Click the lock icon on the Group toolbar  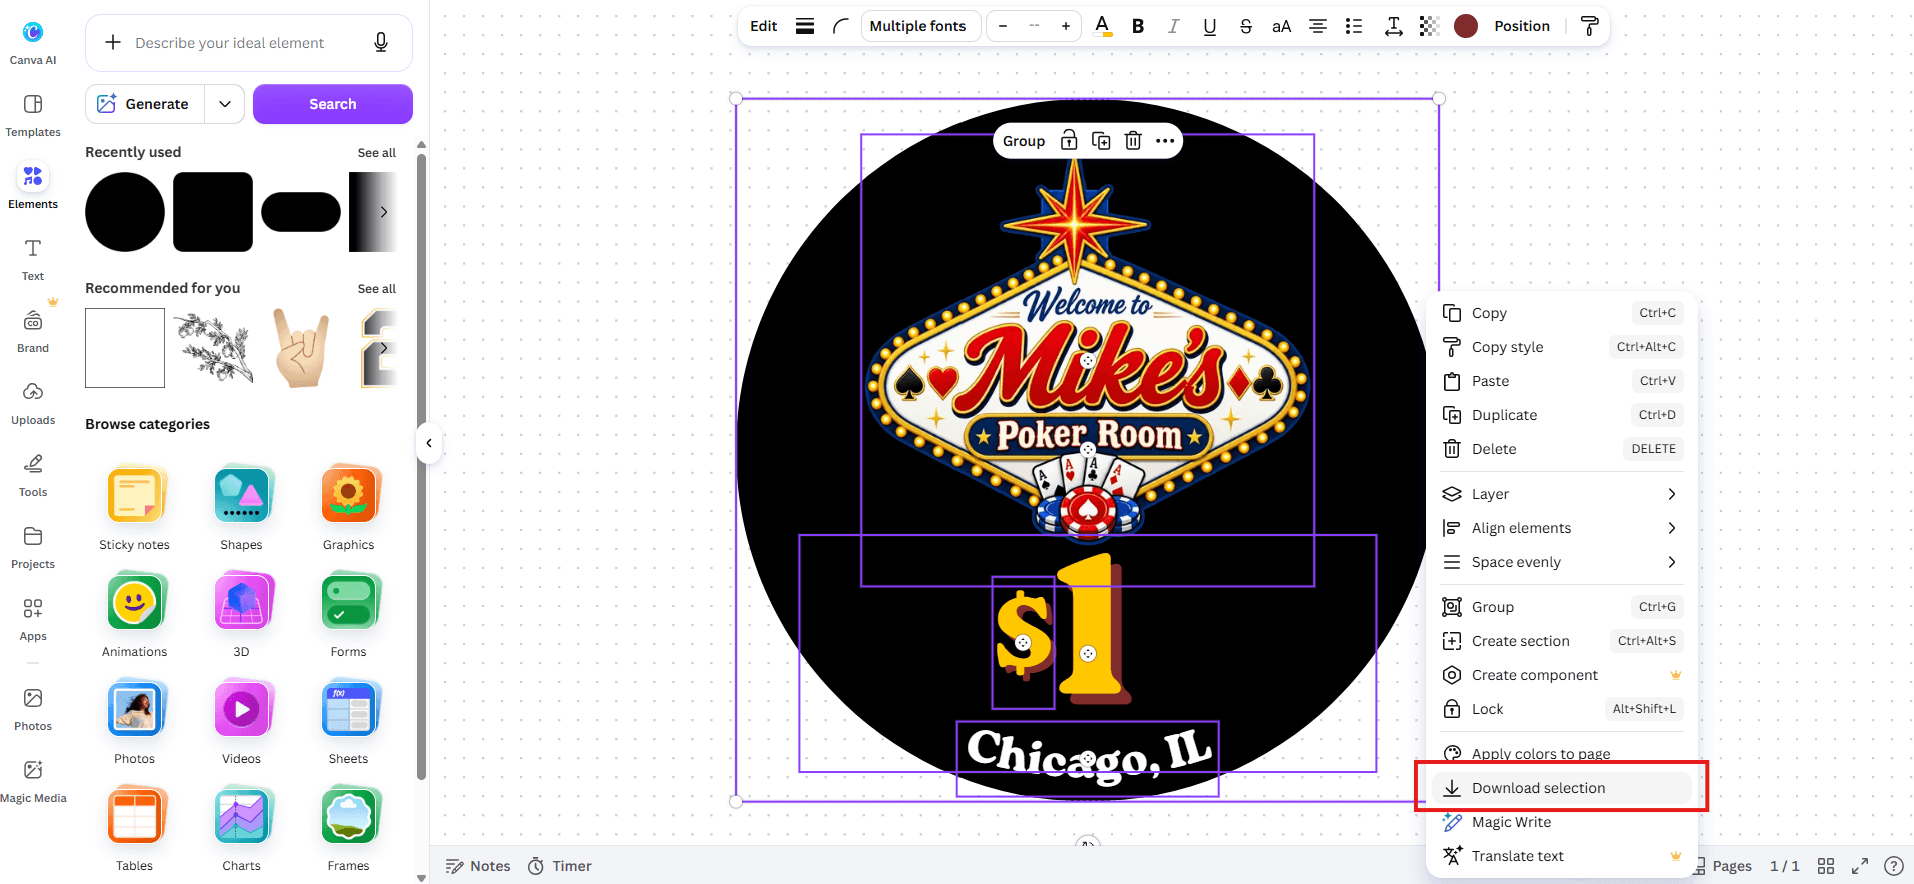coord(1069,141)
